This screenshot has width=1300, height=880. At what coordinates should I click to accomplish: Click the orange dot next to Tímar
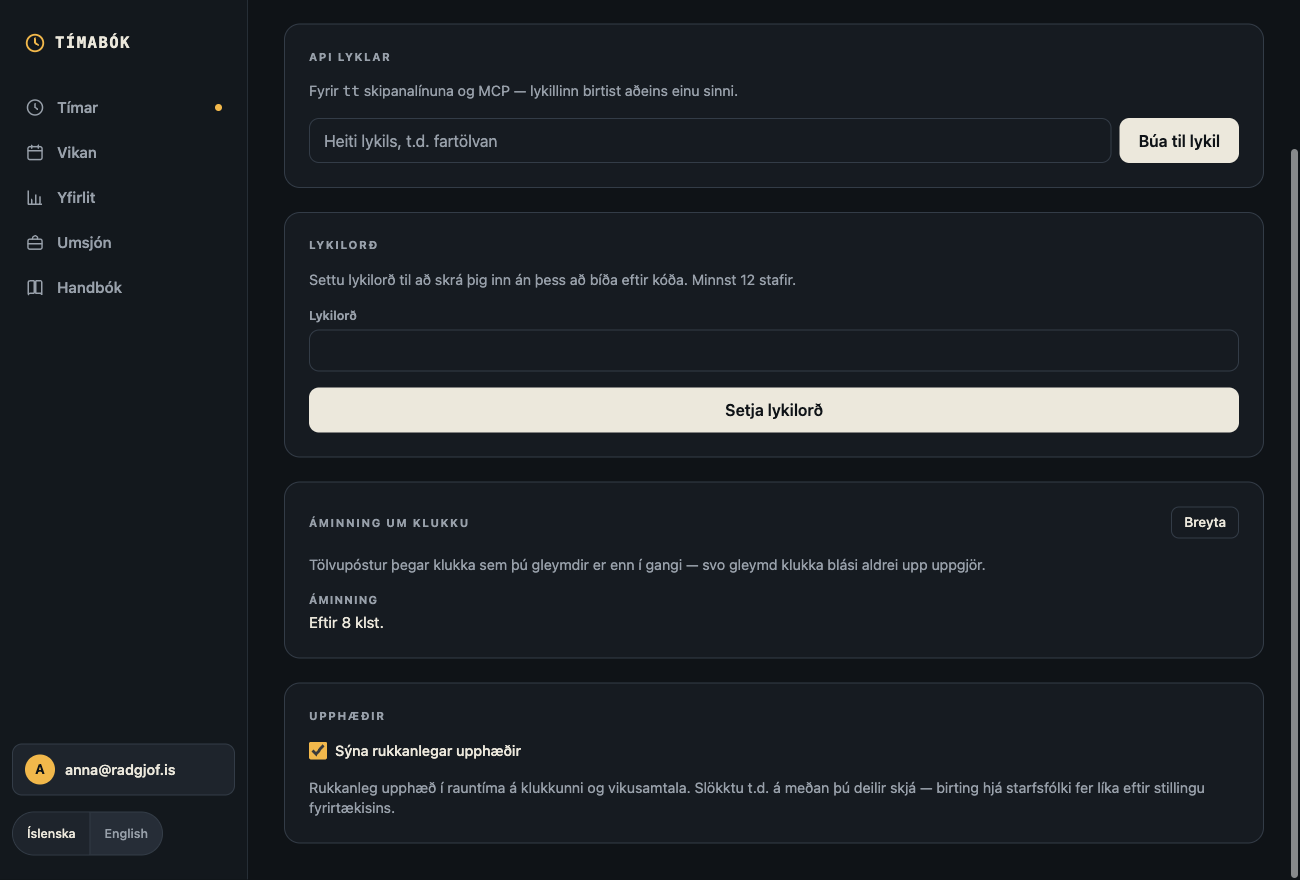coord(219,107)
